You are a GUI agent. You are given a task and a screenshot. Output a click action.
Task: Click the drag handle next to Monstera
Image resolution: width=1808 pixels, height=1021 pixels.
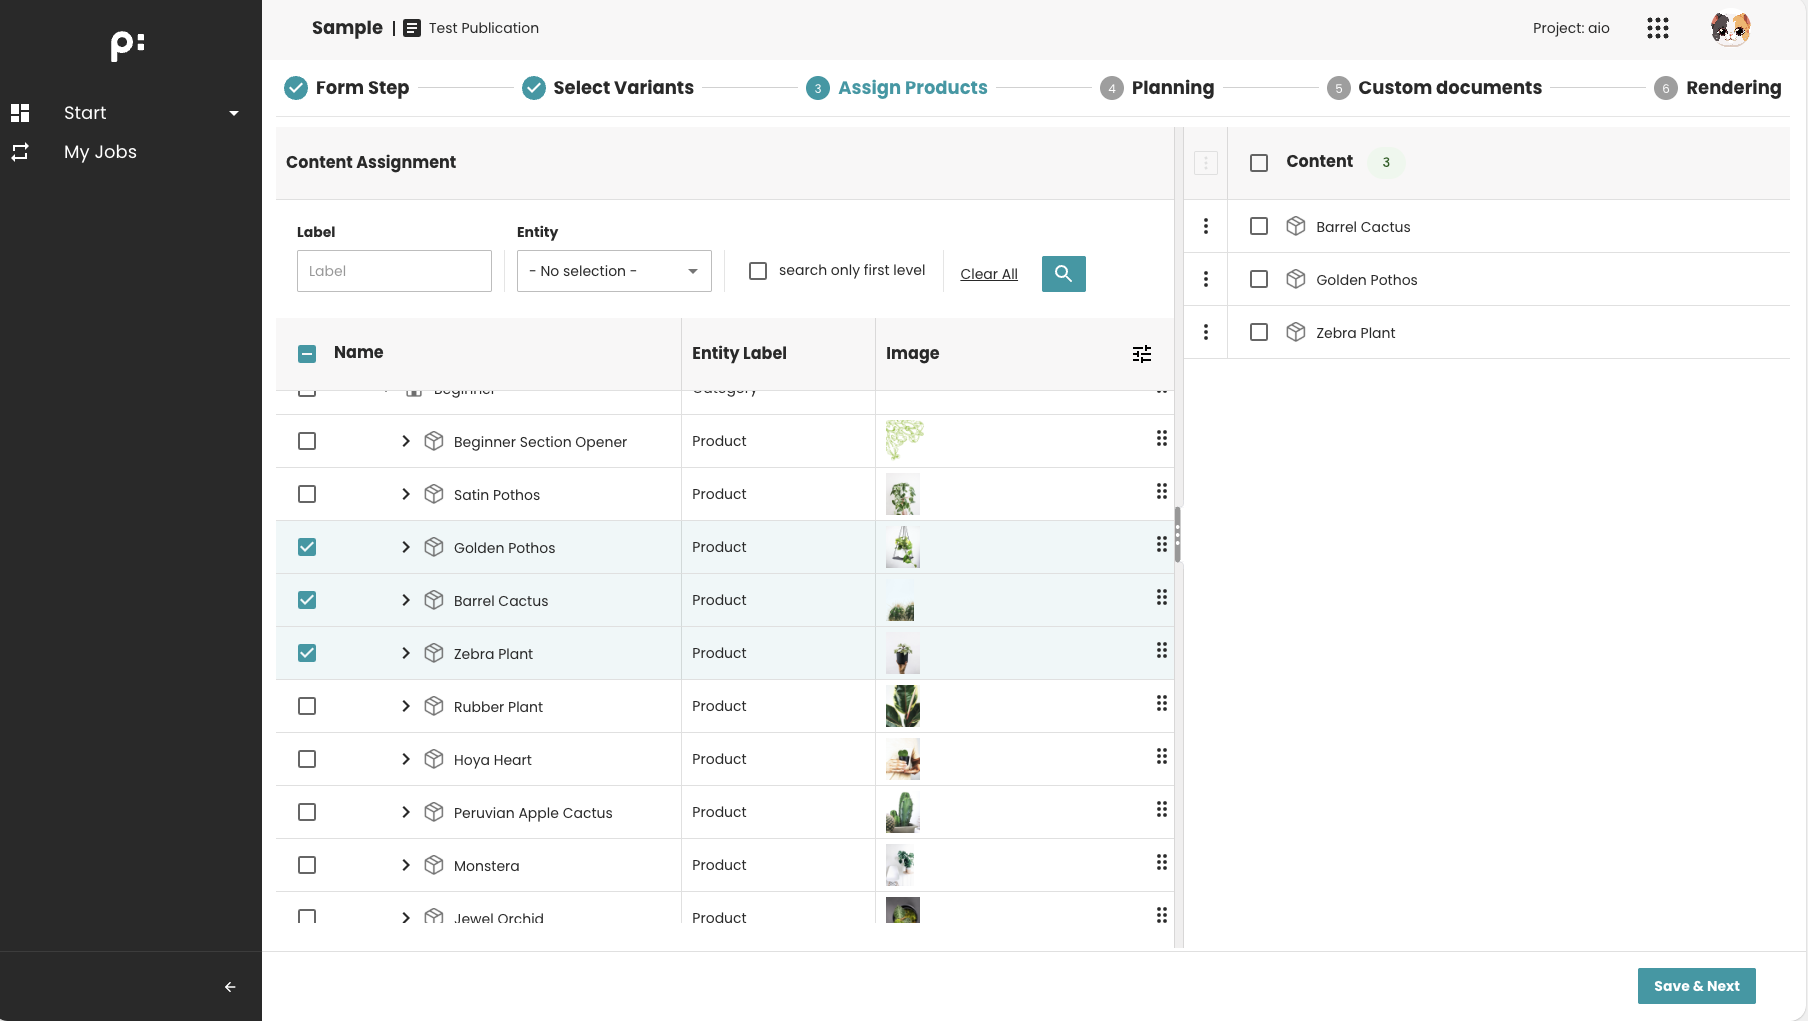(1162, 861)
